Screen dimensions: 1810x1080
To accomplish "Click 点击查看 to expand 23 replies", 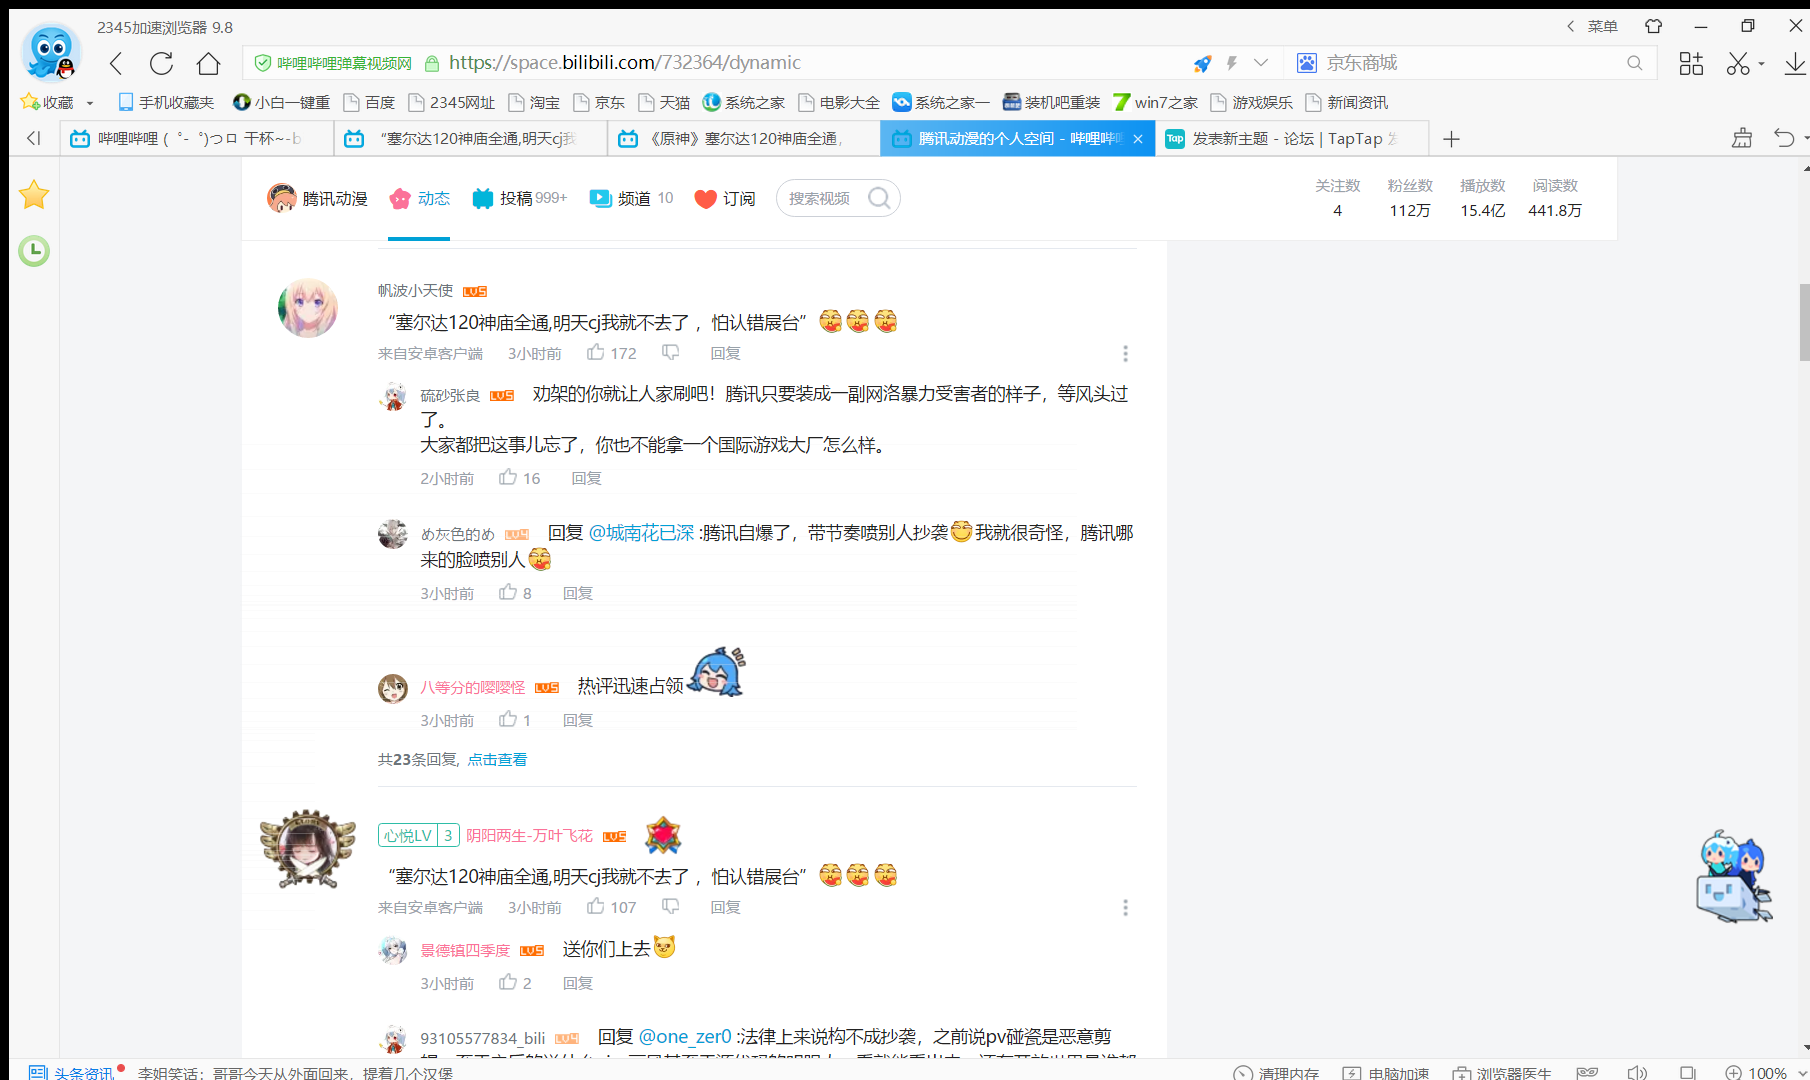I will click(497, 760).
